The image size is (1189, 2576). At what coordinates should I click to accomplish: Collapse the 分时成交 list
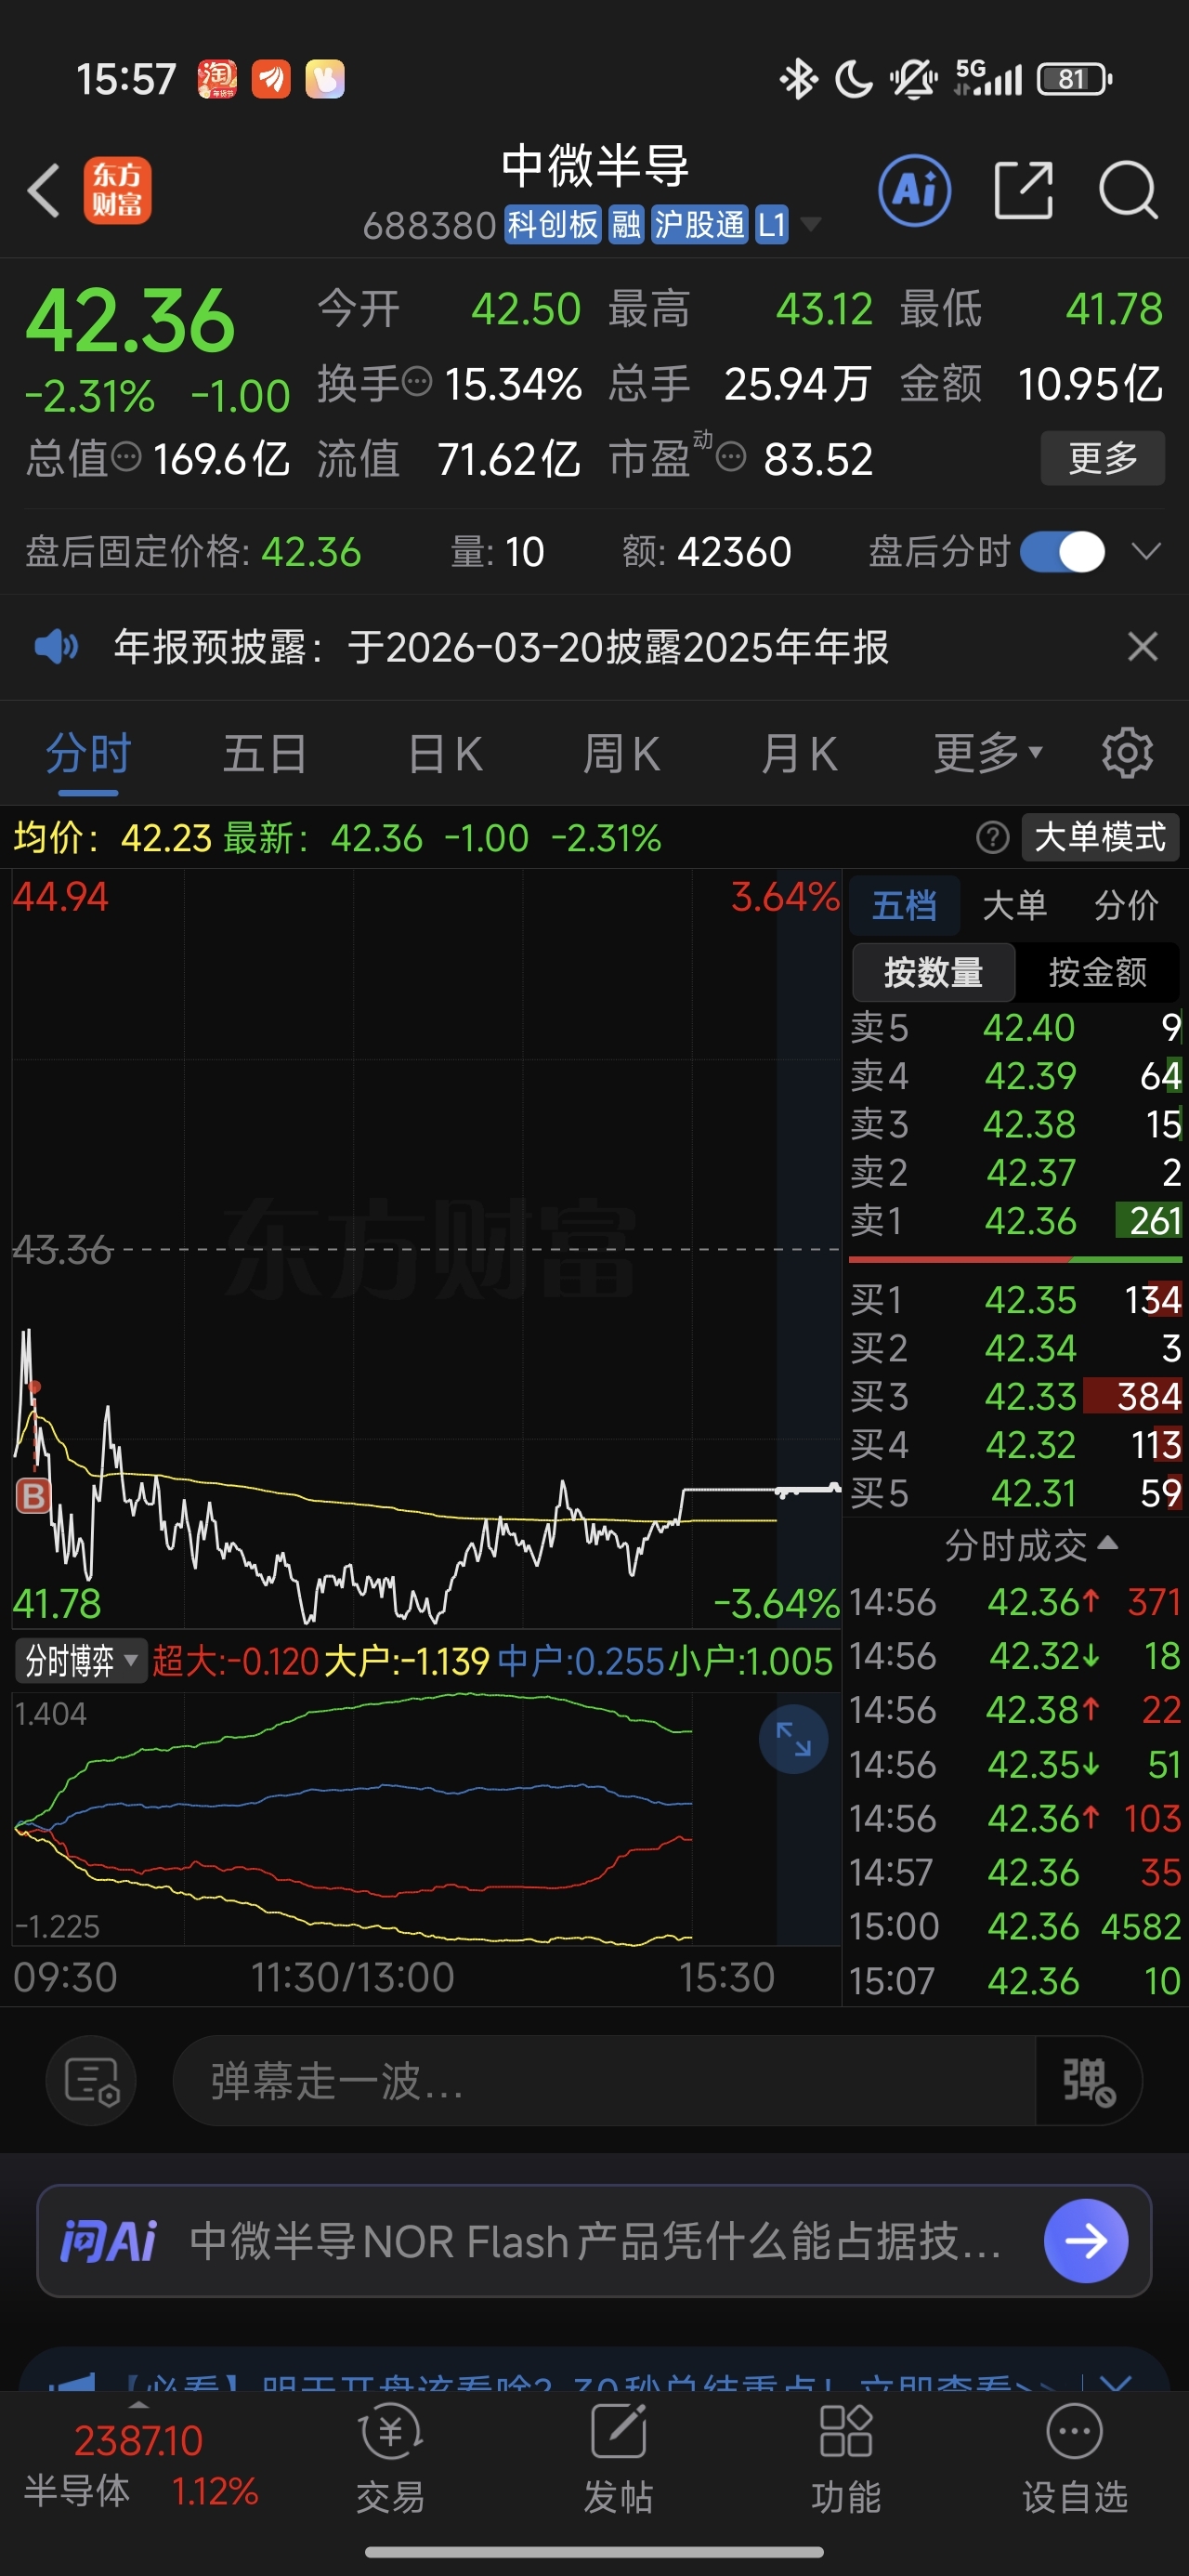click(x=1031, y=1545)
